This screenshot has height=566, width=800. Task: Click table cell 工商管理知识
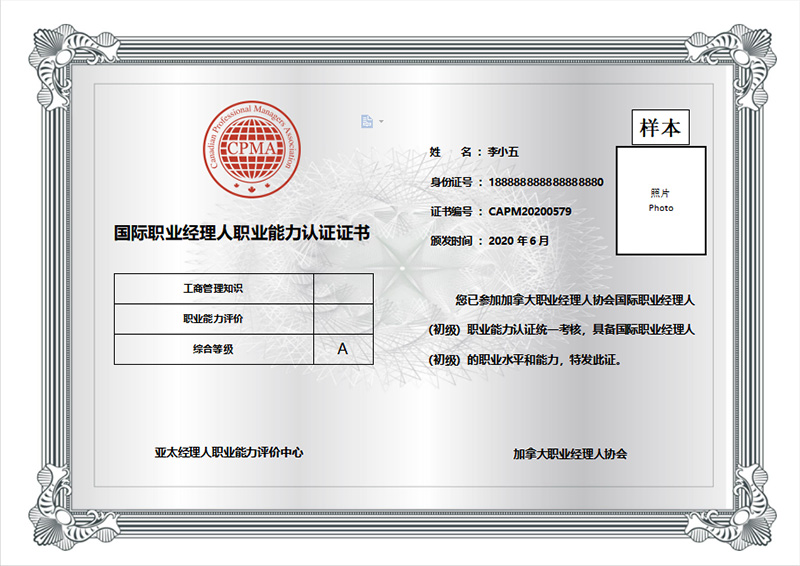213,288
